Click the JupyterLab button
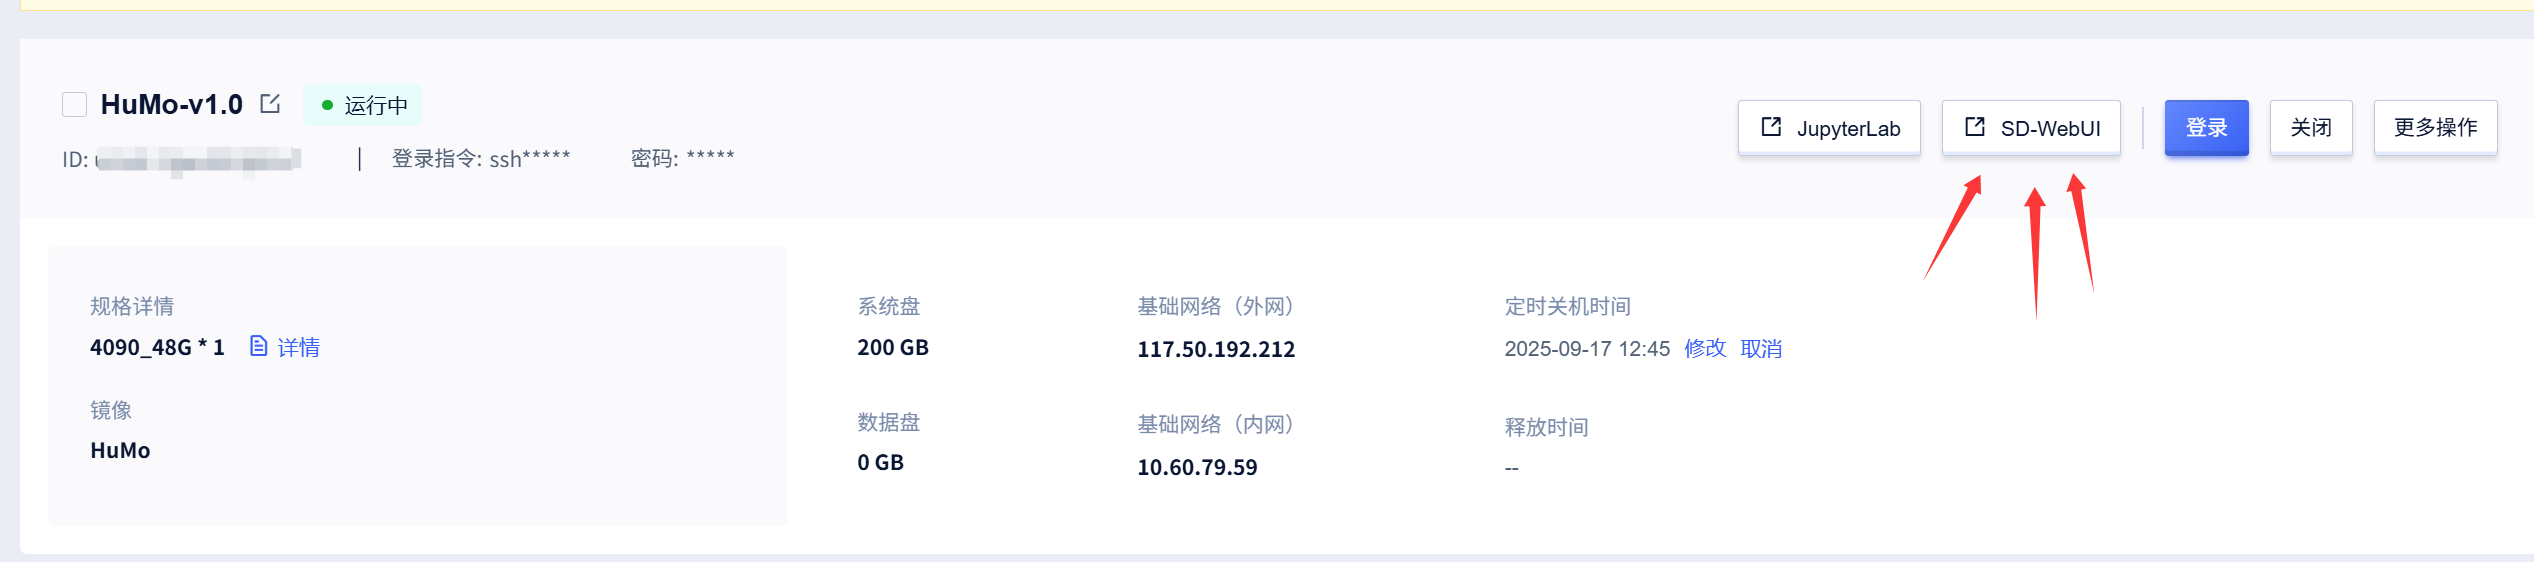 tap(1829, 128)
